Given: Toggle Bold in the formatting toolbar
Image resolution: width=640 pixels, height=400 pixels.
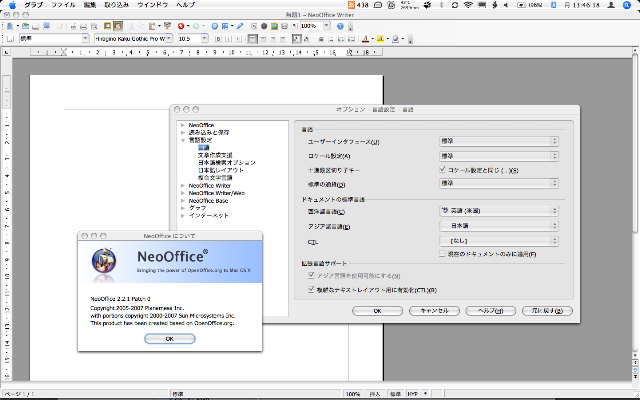Looking at the screenshot, I should [x=218, y=39].
